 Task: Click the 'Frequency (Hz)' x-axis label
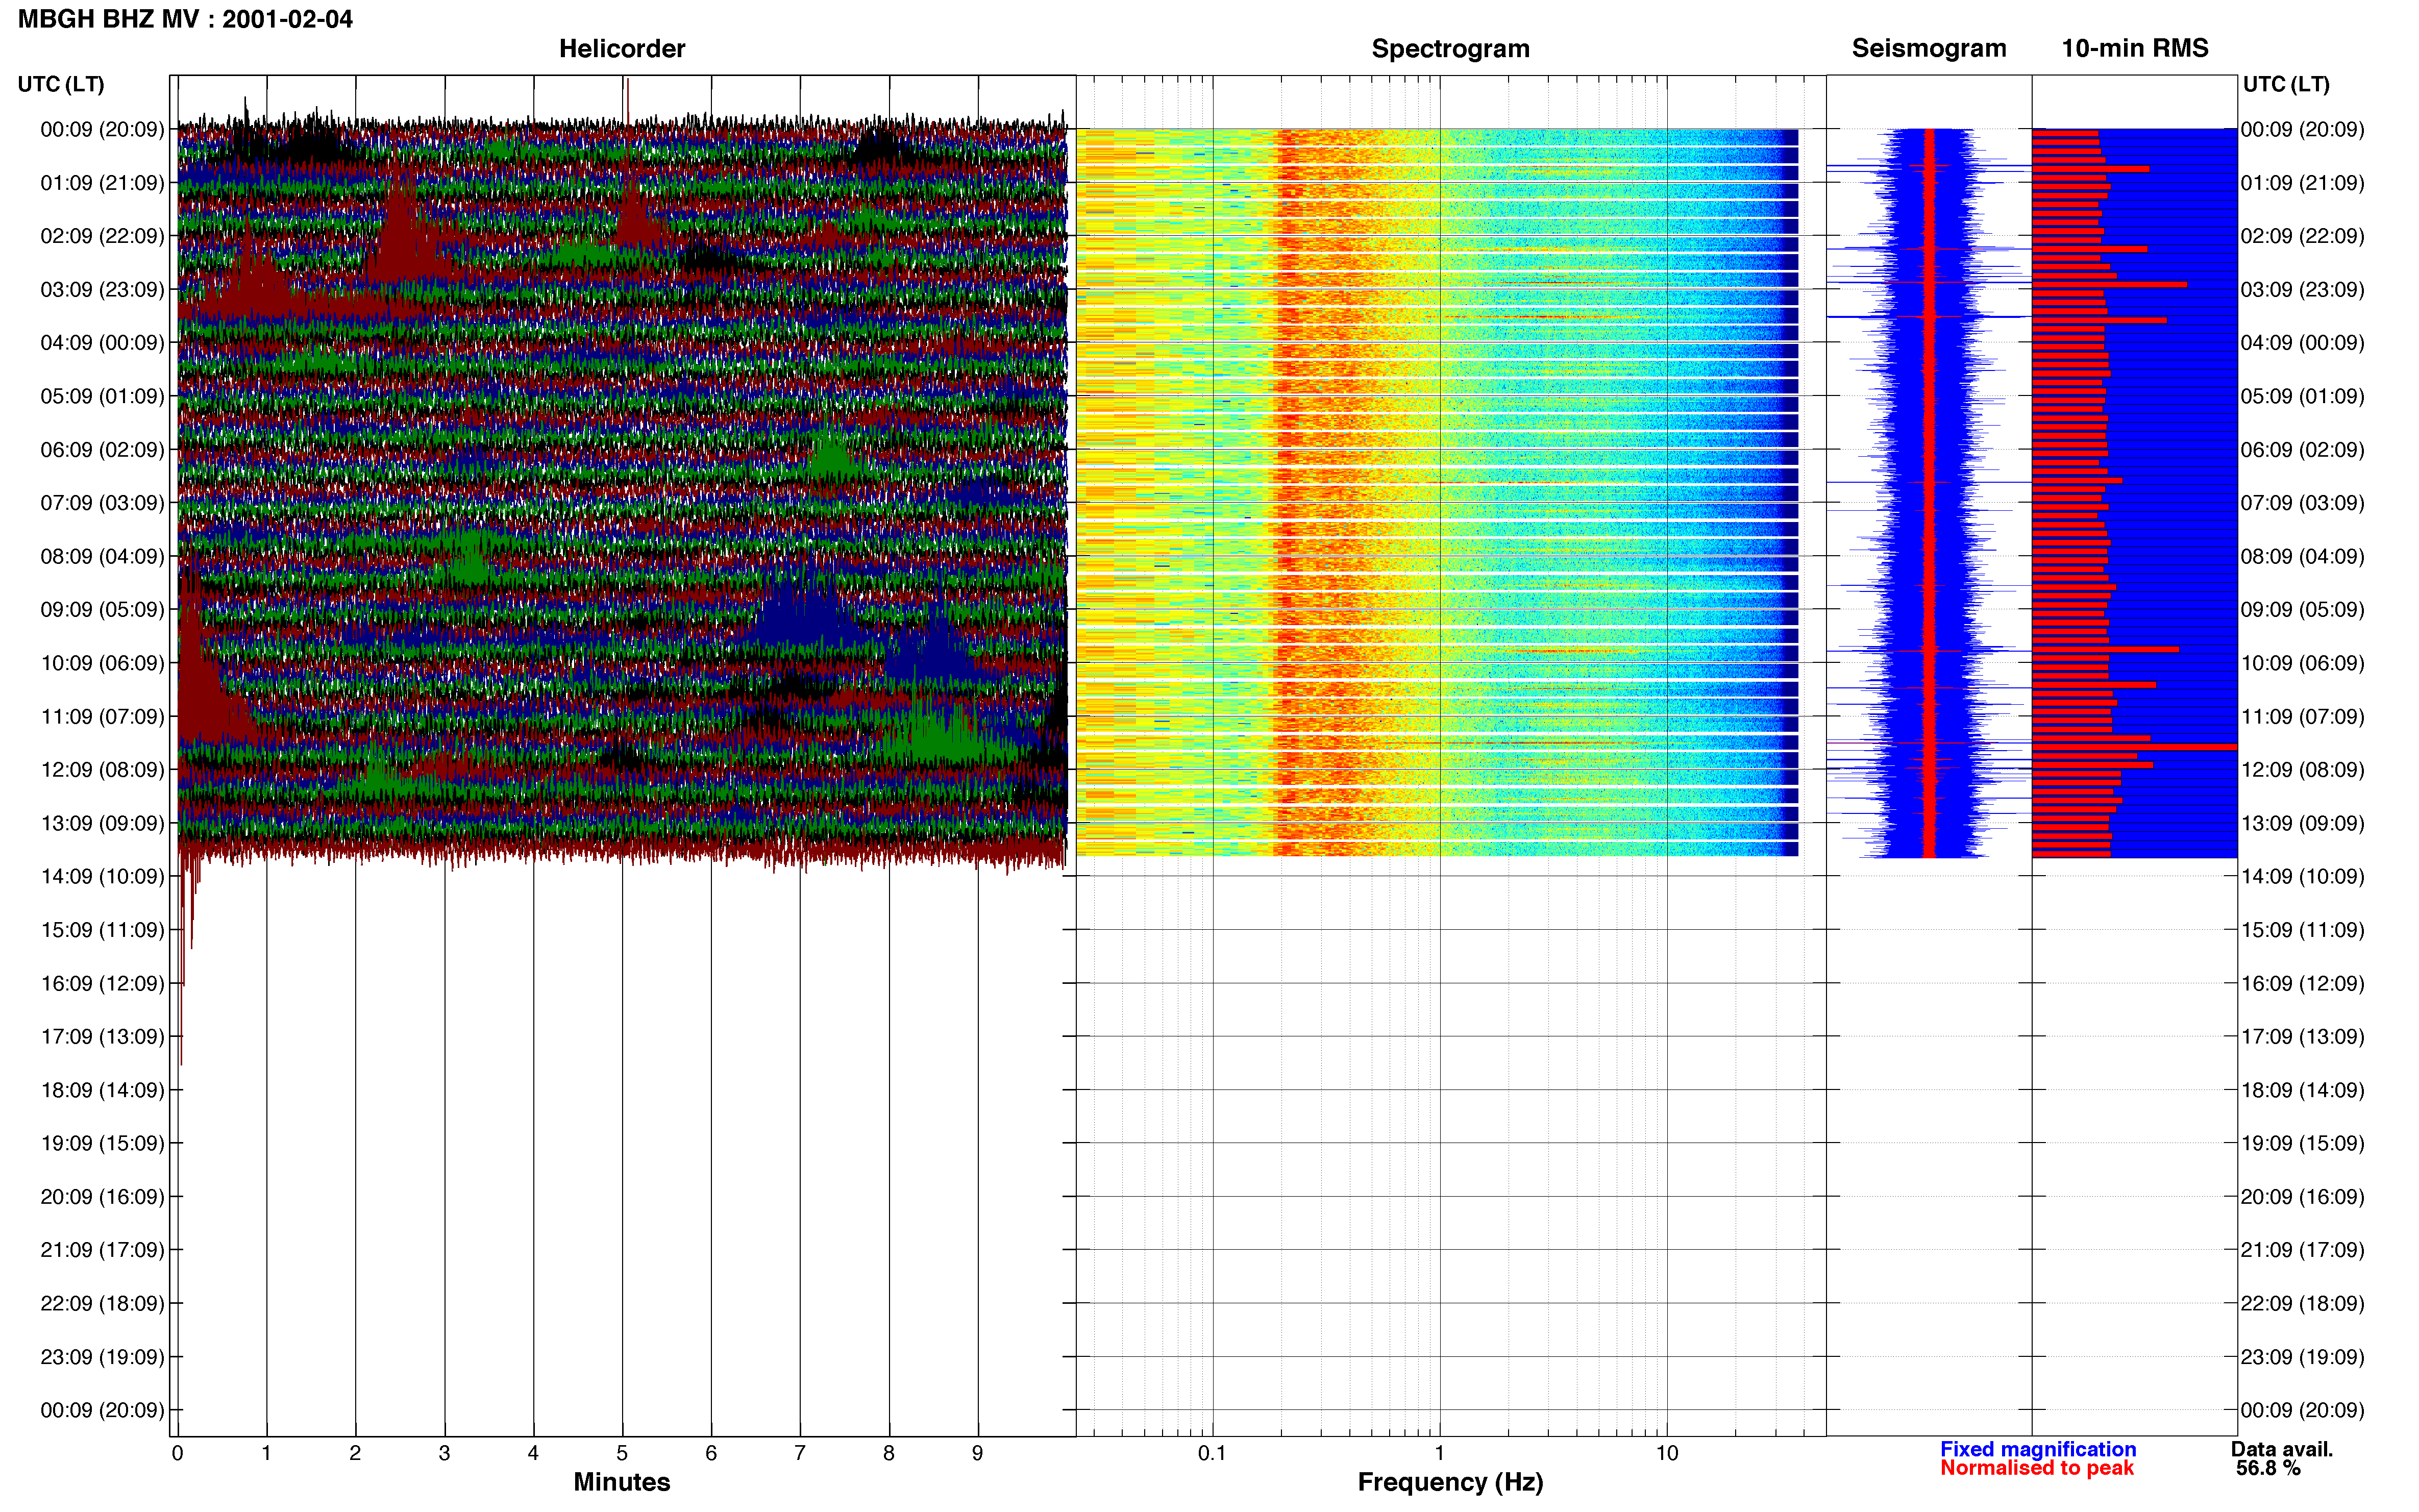1450,1482
